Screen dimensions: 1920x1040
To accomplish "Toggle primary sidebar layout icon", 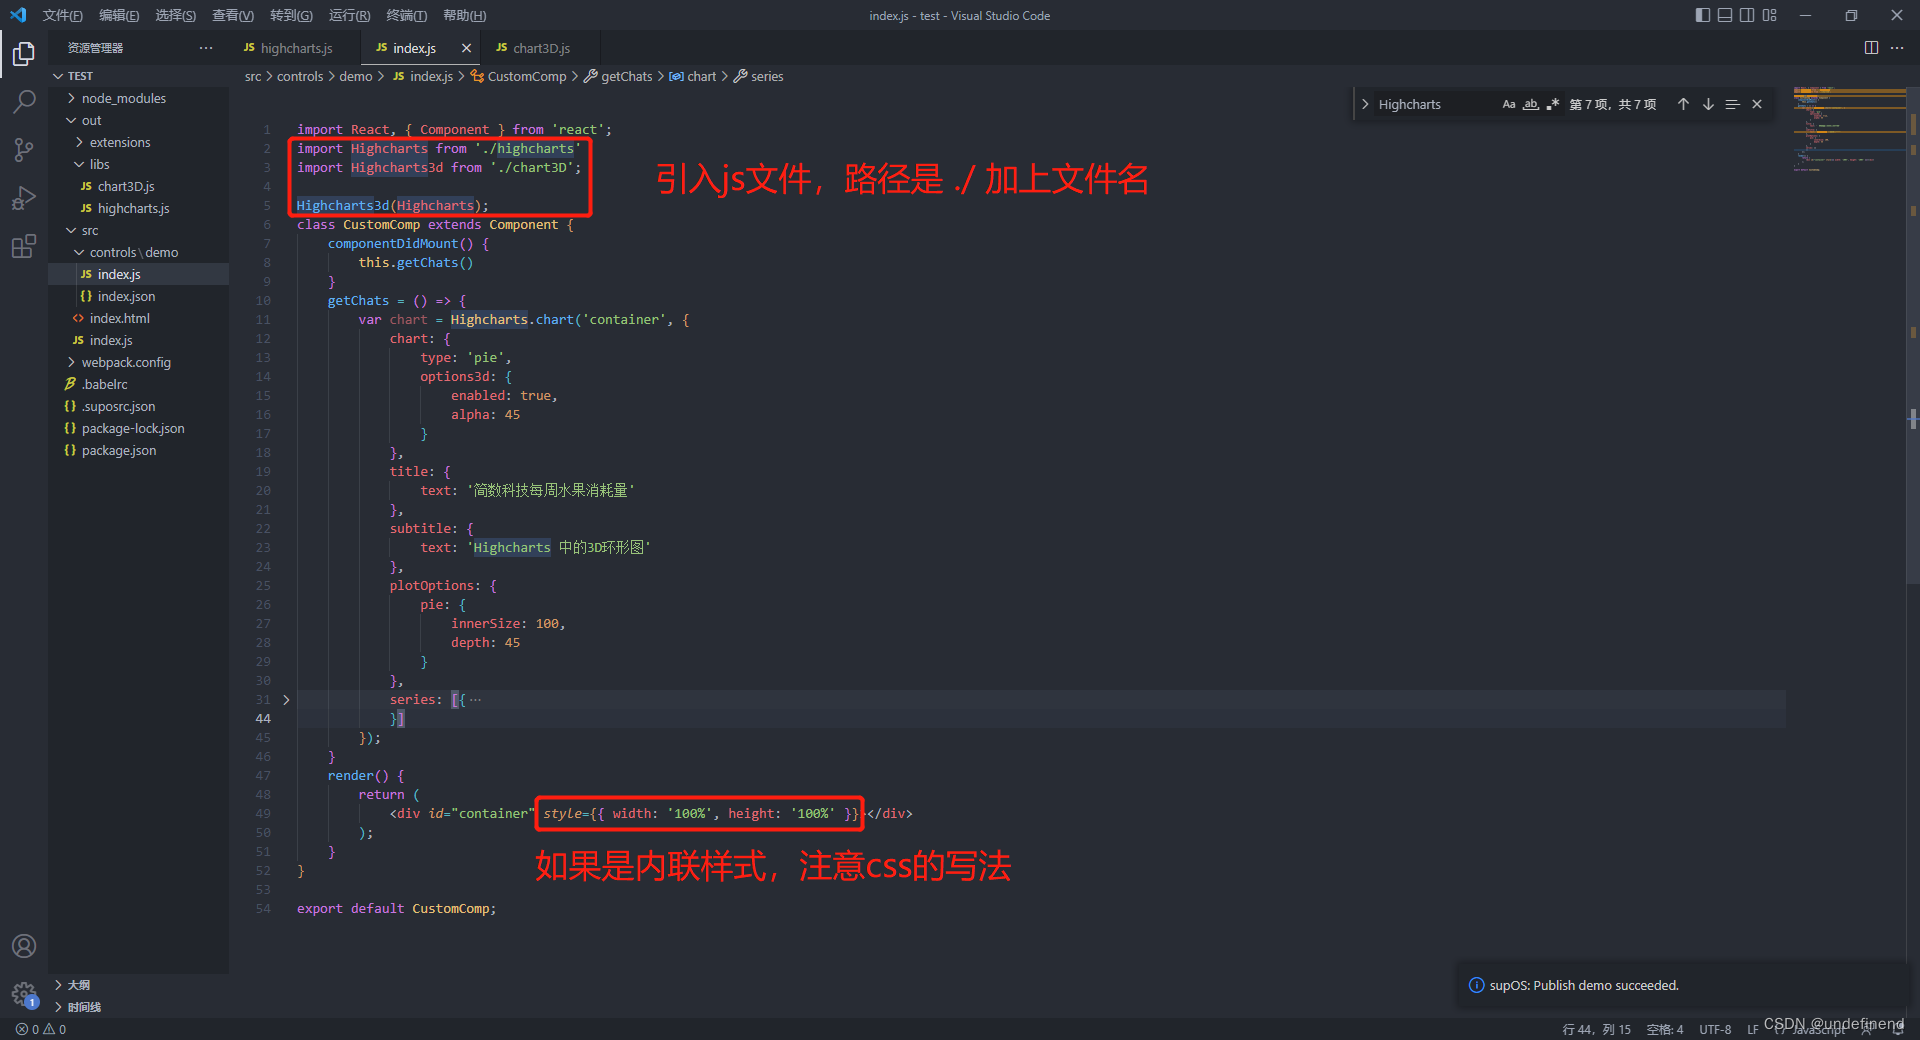I will (x=1703, y=15).
